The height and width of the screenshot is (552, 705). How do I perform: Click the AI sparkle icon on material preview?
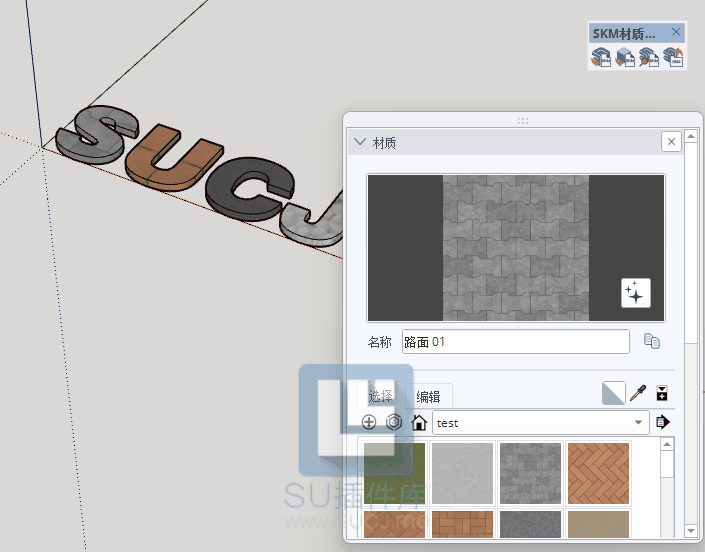[635, 292]
